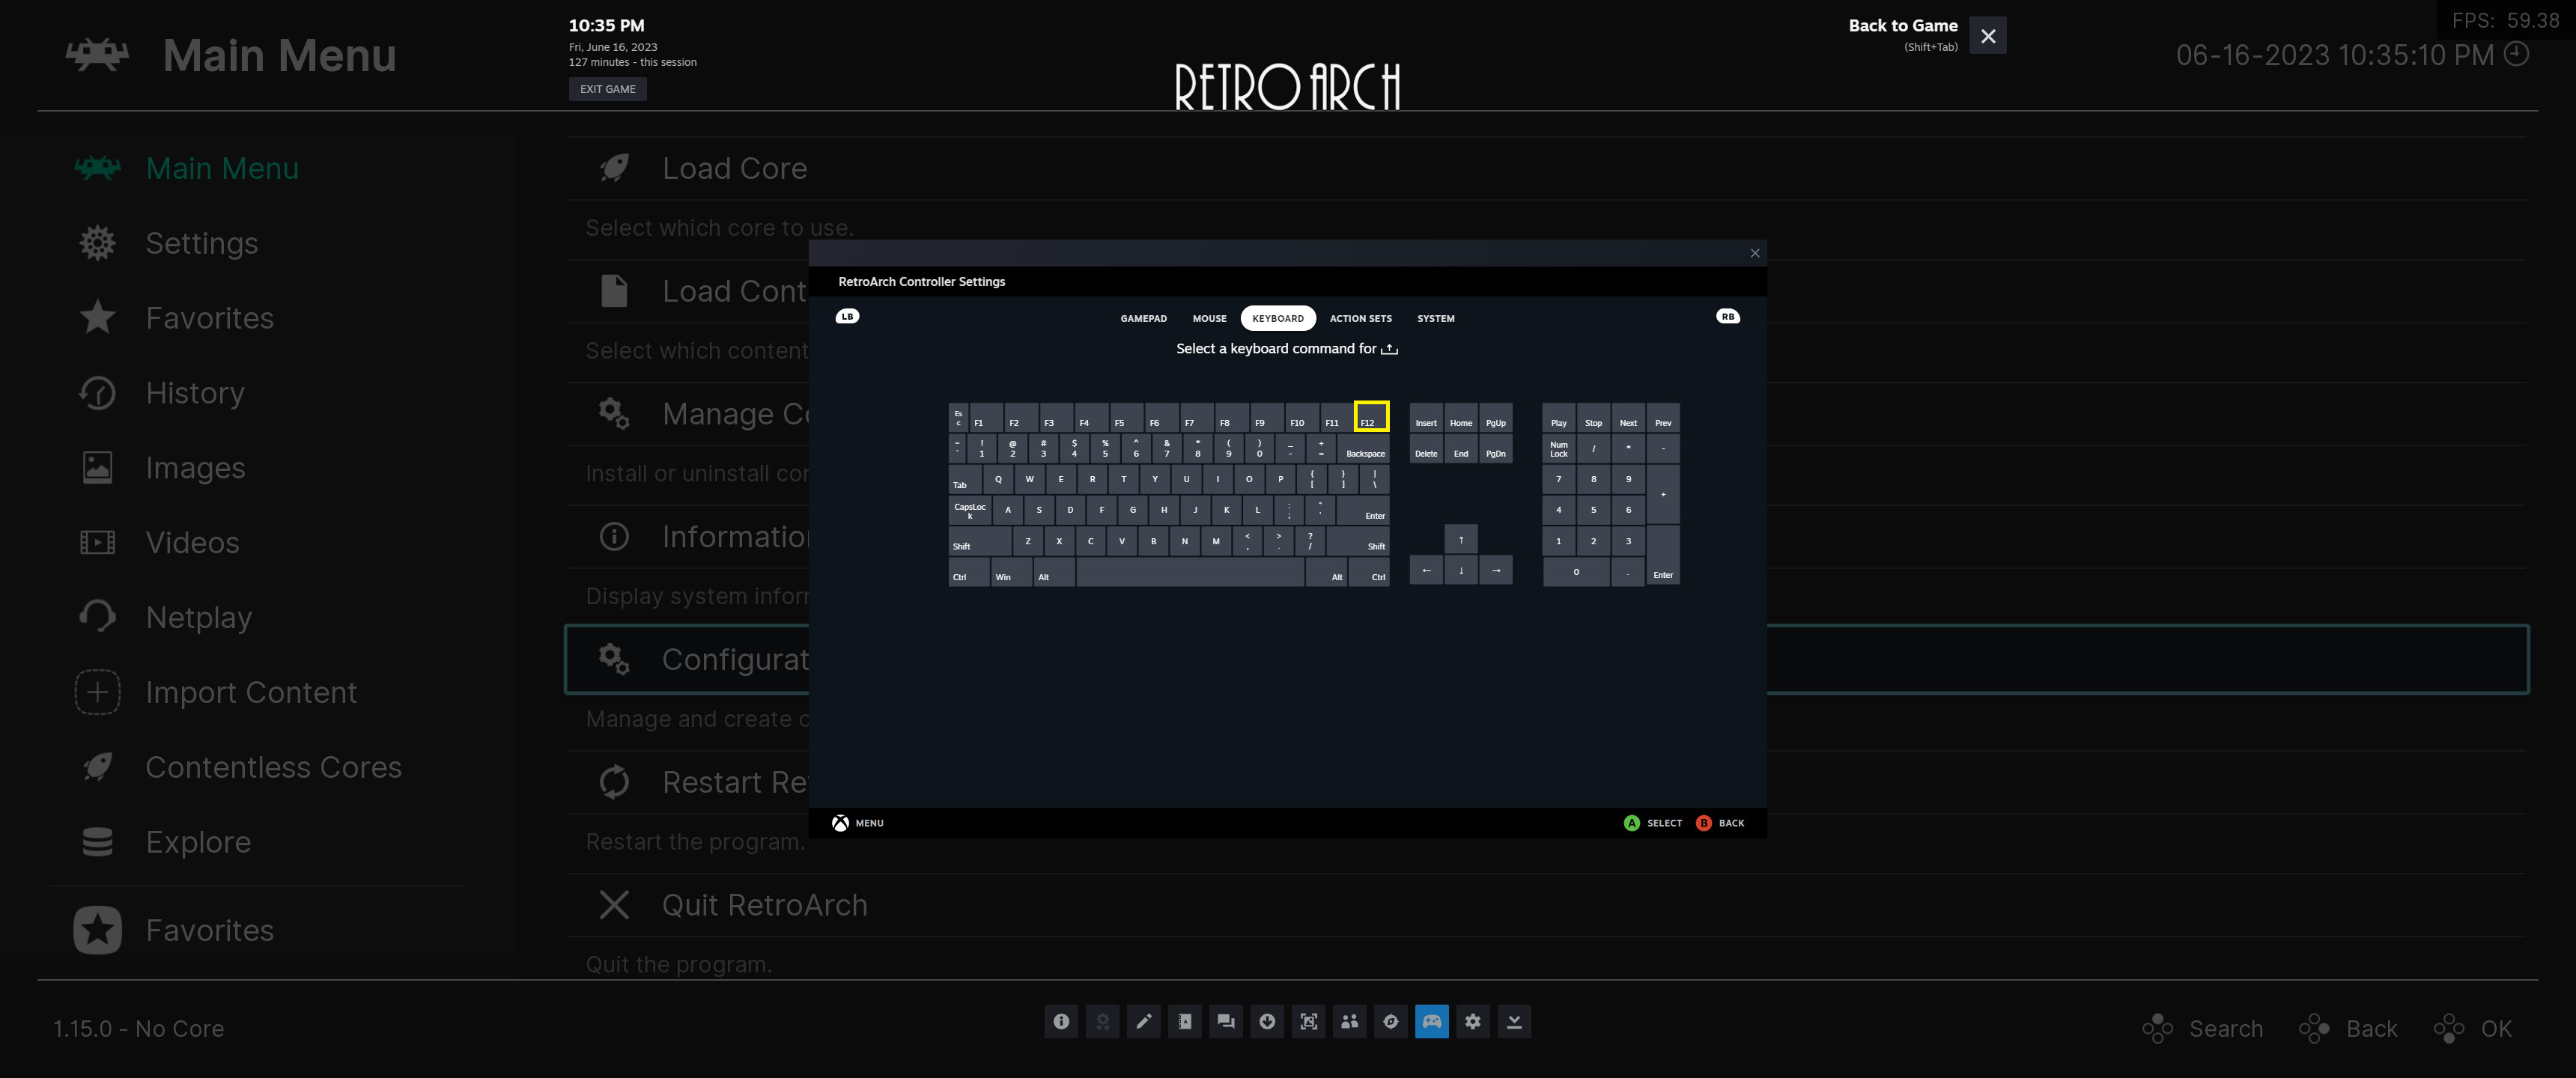Select the Backspace key on virtual keyboard

1364,449
